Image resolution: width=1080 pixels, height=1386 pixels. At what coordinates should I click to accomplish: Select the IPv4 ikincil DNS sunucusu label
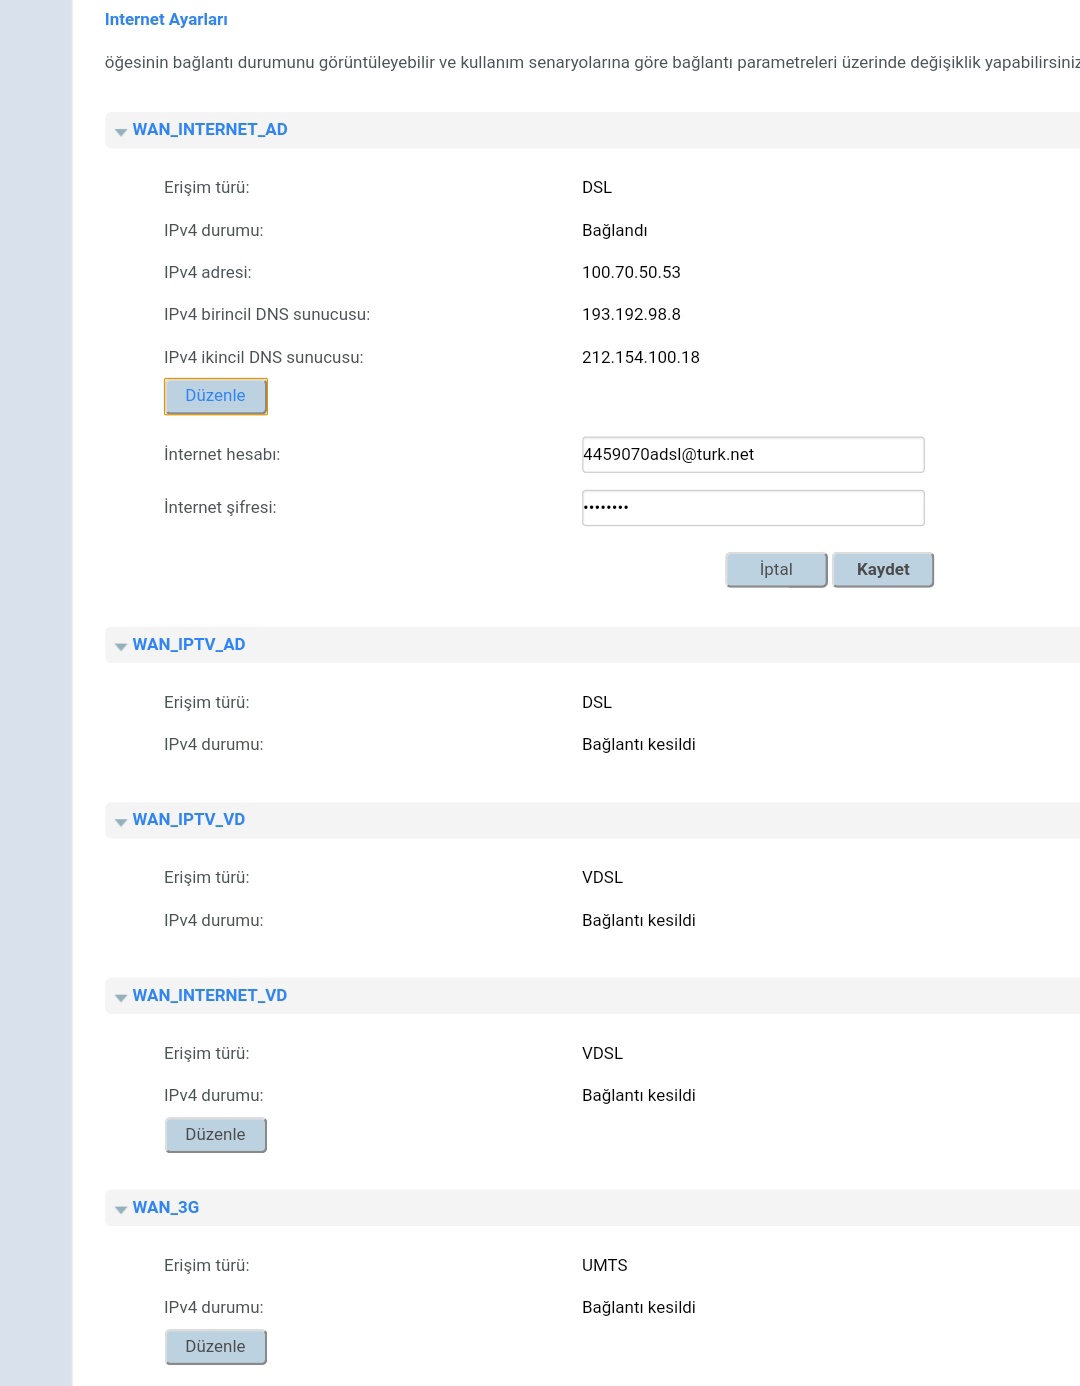point(264,357)
